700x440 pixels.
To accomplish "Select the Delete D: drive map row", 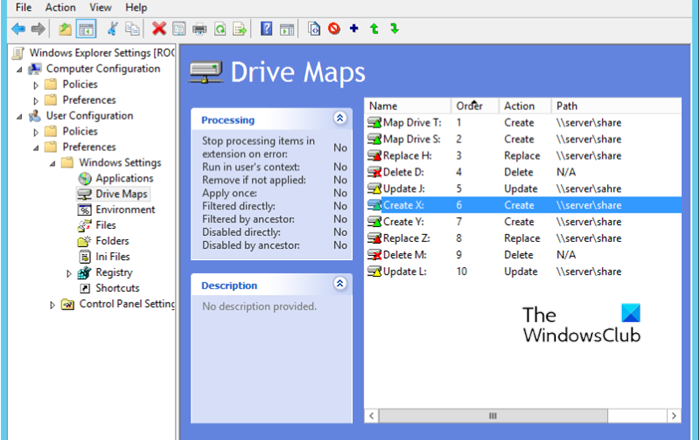I will click(x=402, y=172).
